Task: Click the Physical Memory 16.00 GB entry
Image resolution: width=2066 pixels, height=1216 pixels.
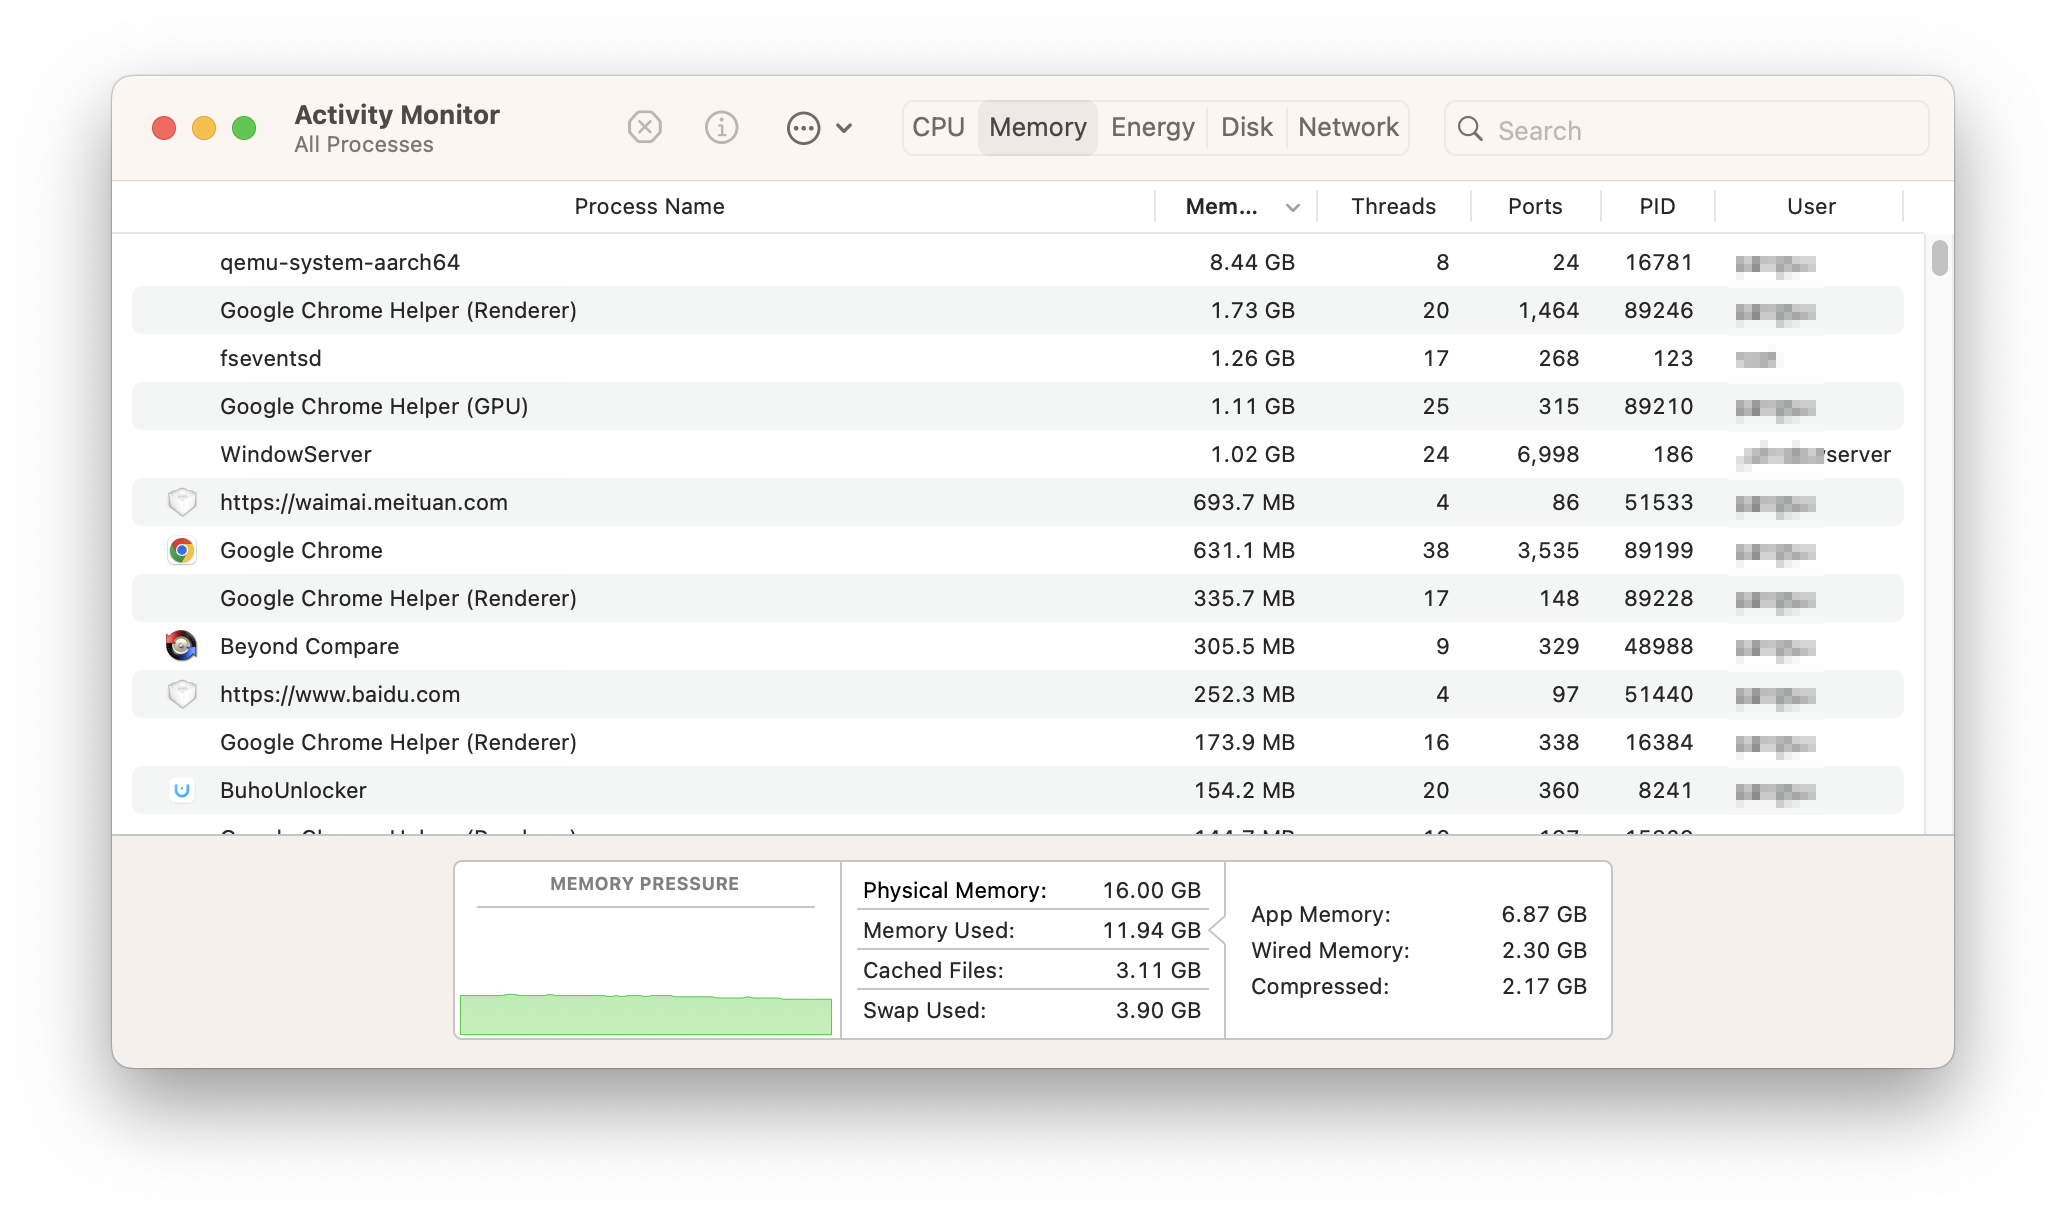Action: pos(1032,890)
